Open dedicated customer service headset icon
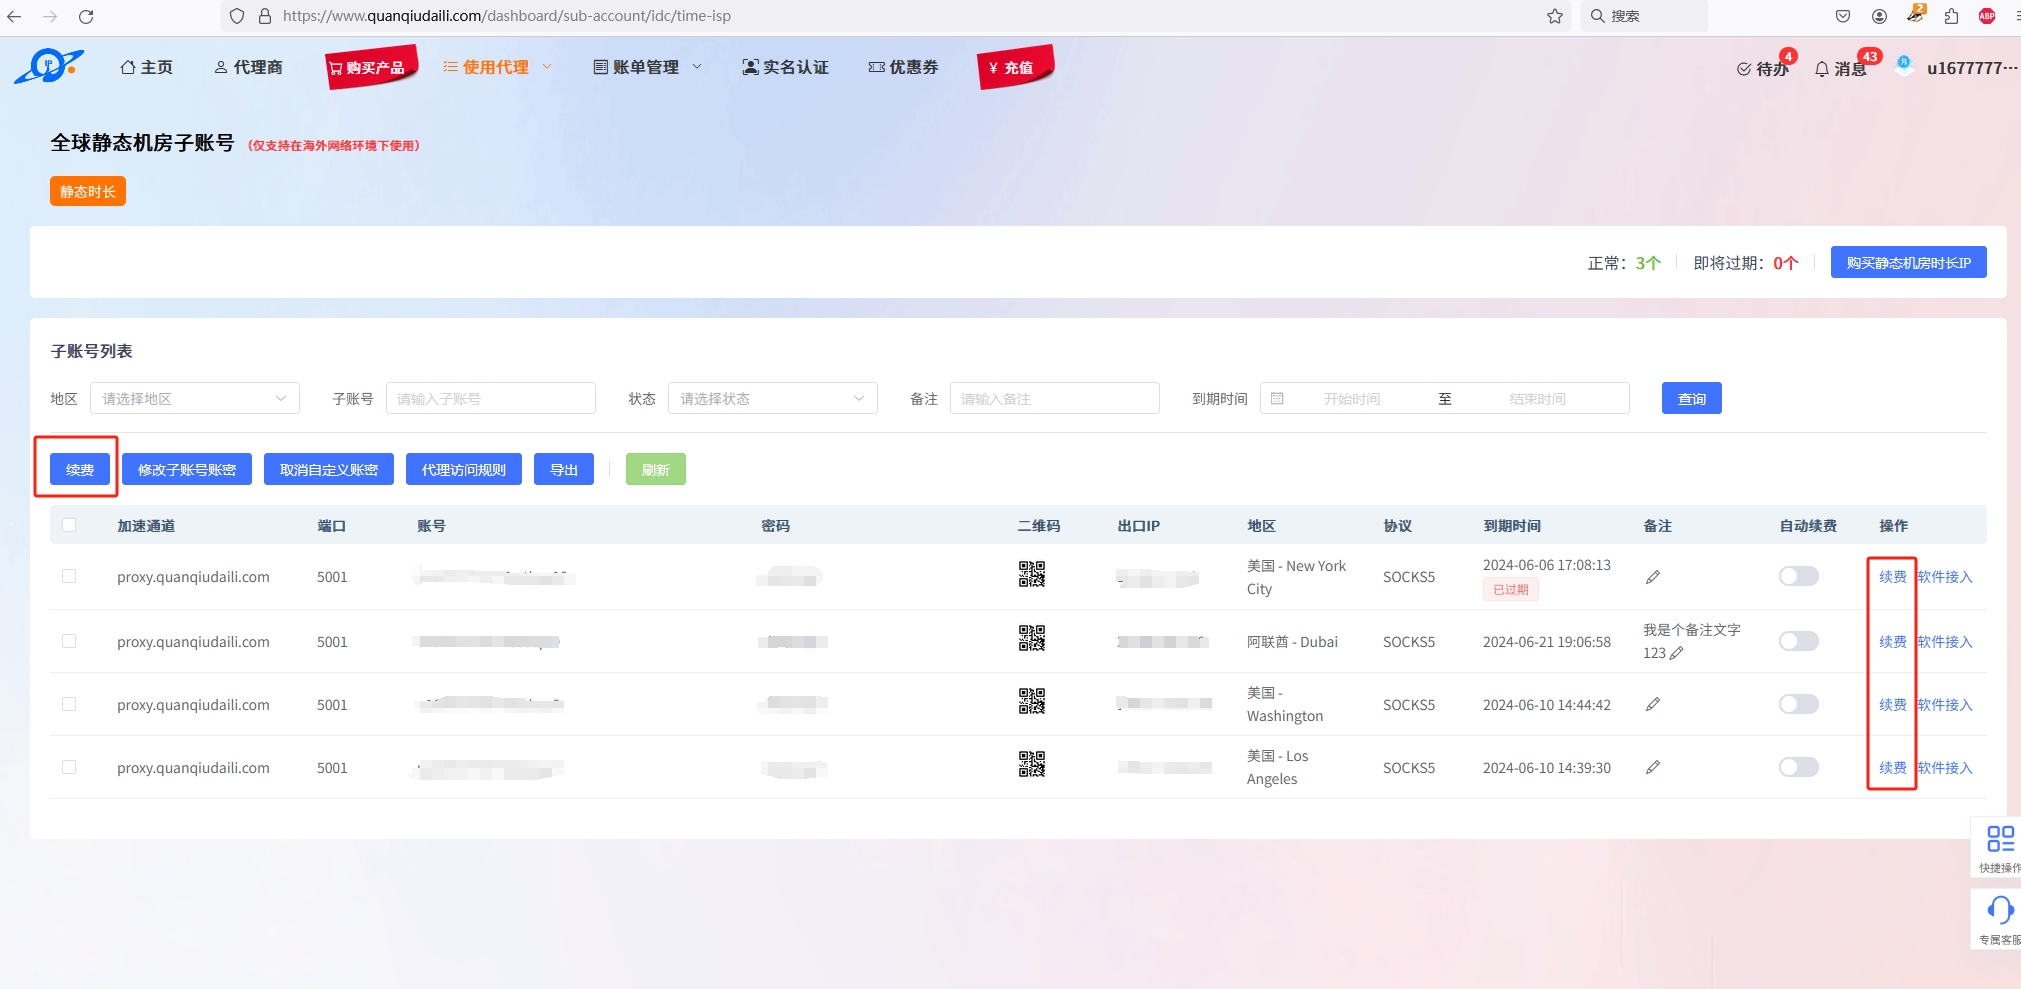Image resolution: width=2021 pixels, height=989 pixels. (x=2000, y=910)
